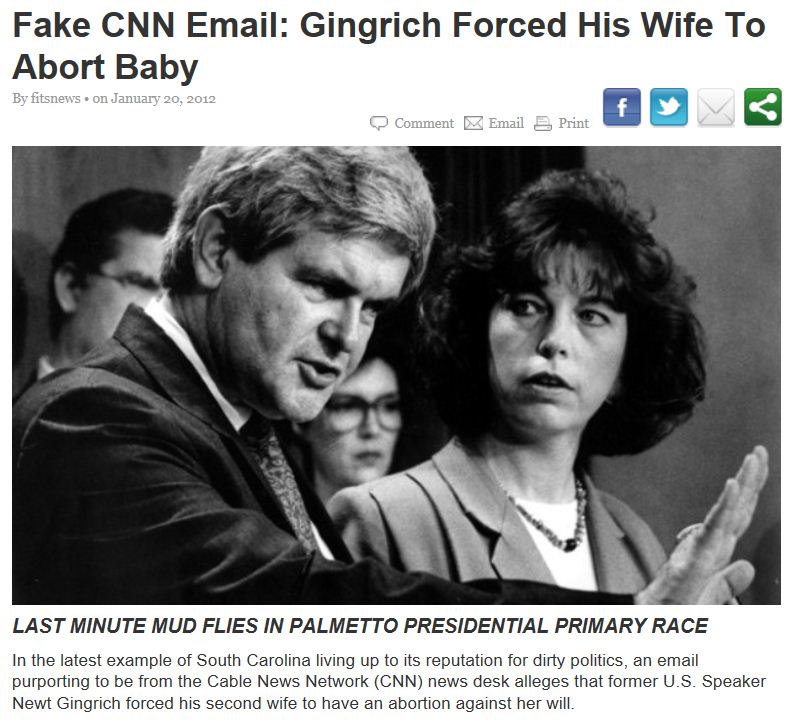Click the Last Minute Mud Flies subheading
The width and height of the screenshot is (797, 722).
(360, 625)
